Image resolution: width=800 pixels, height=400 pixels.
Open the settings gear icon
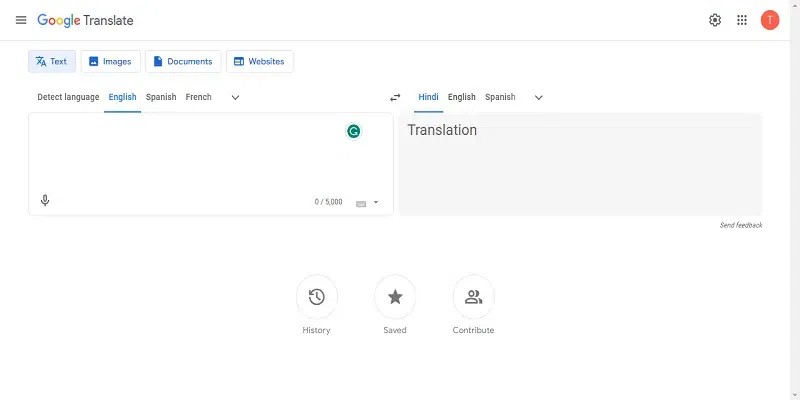715,20
